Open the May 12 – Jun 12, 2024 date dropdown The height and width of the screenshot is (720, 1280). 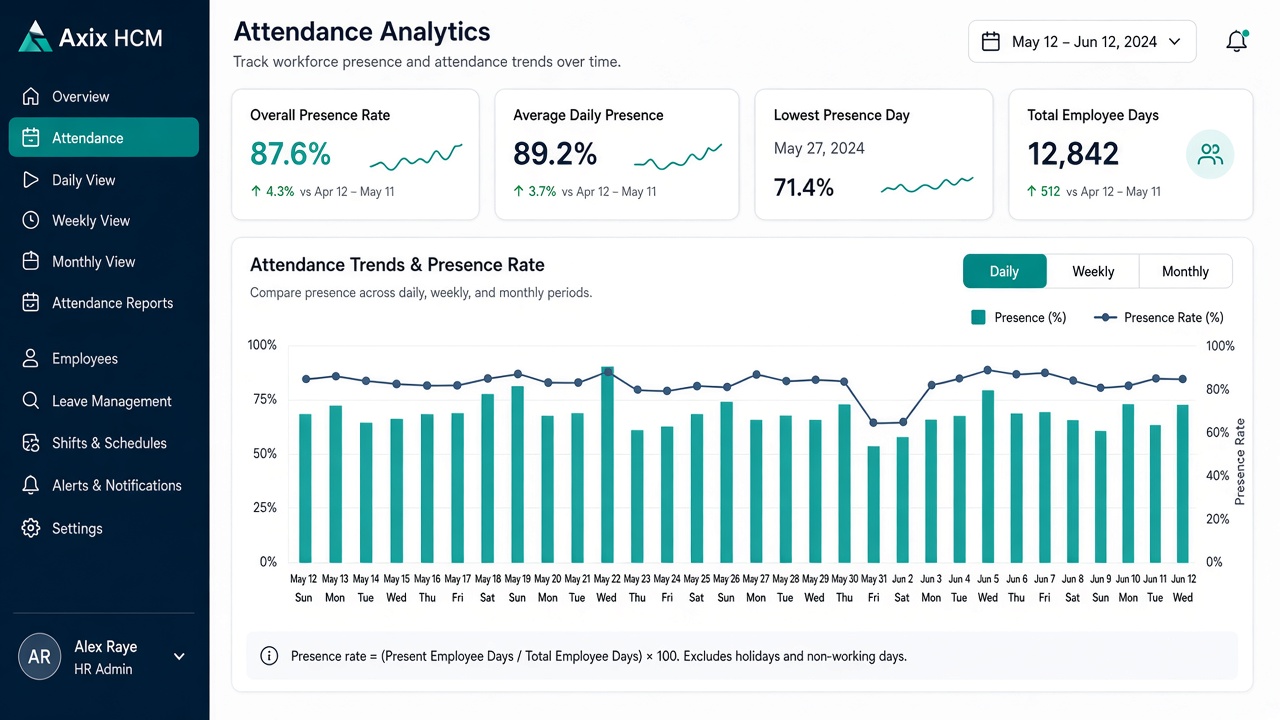(x=1082, y=42)
